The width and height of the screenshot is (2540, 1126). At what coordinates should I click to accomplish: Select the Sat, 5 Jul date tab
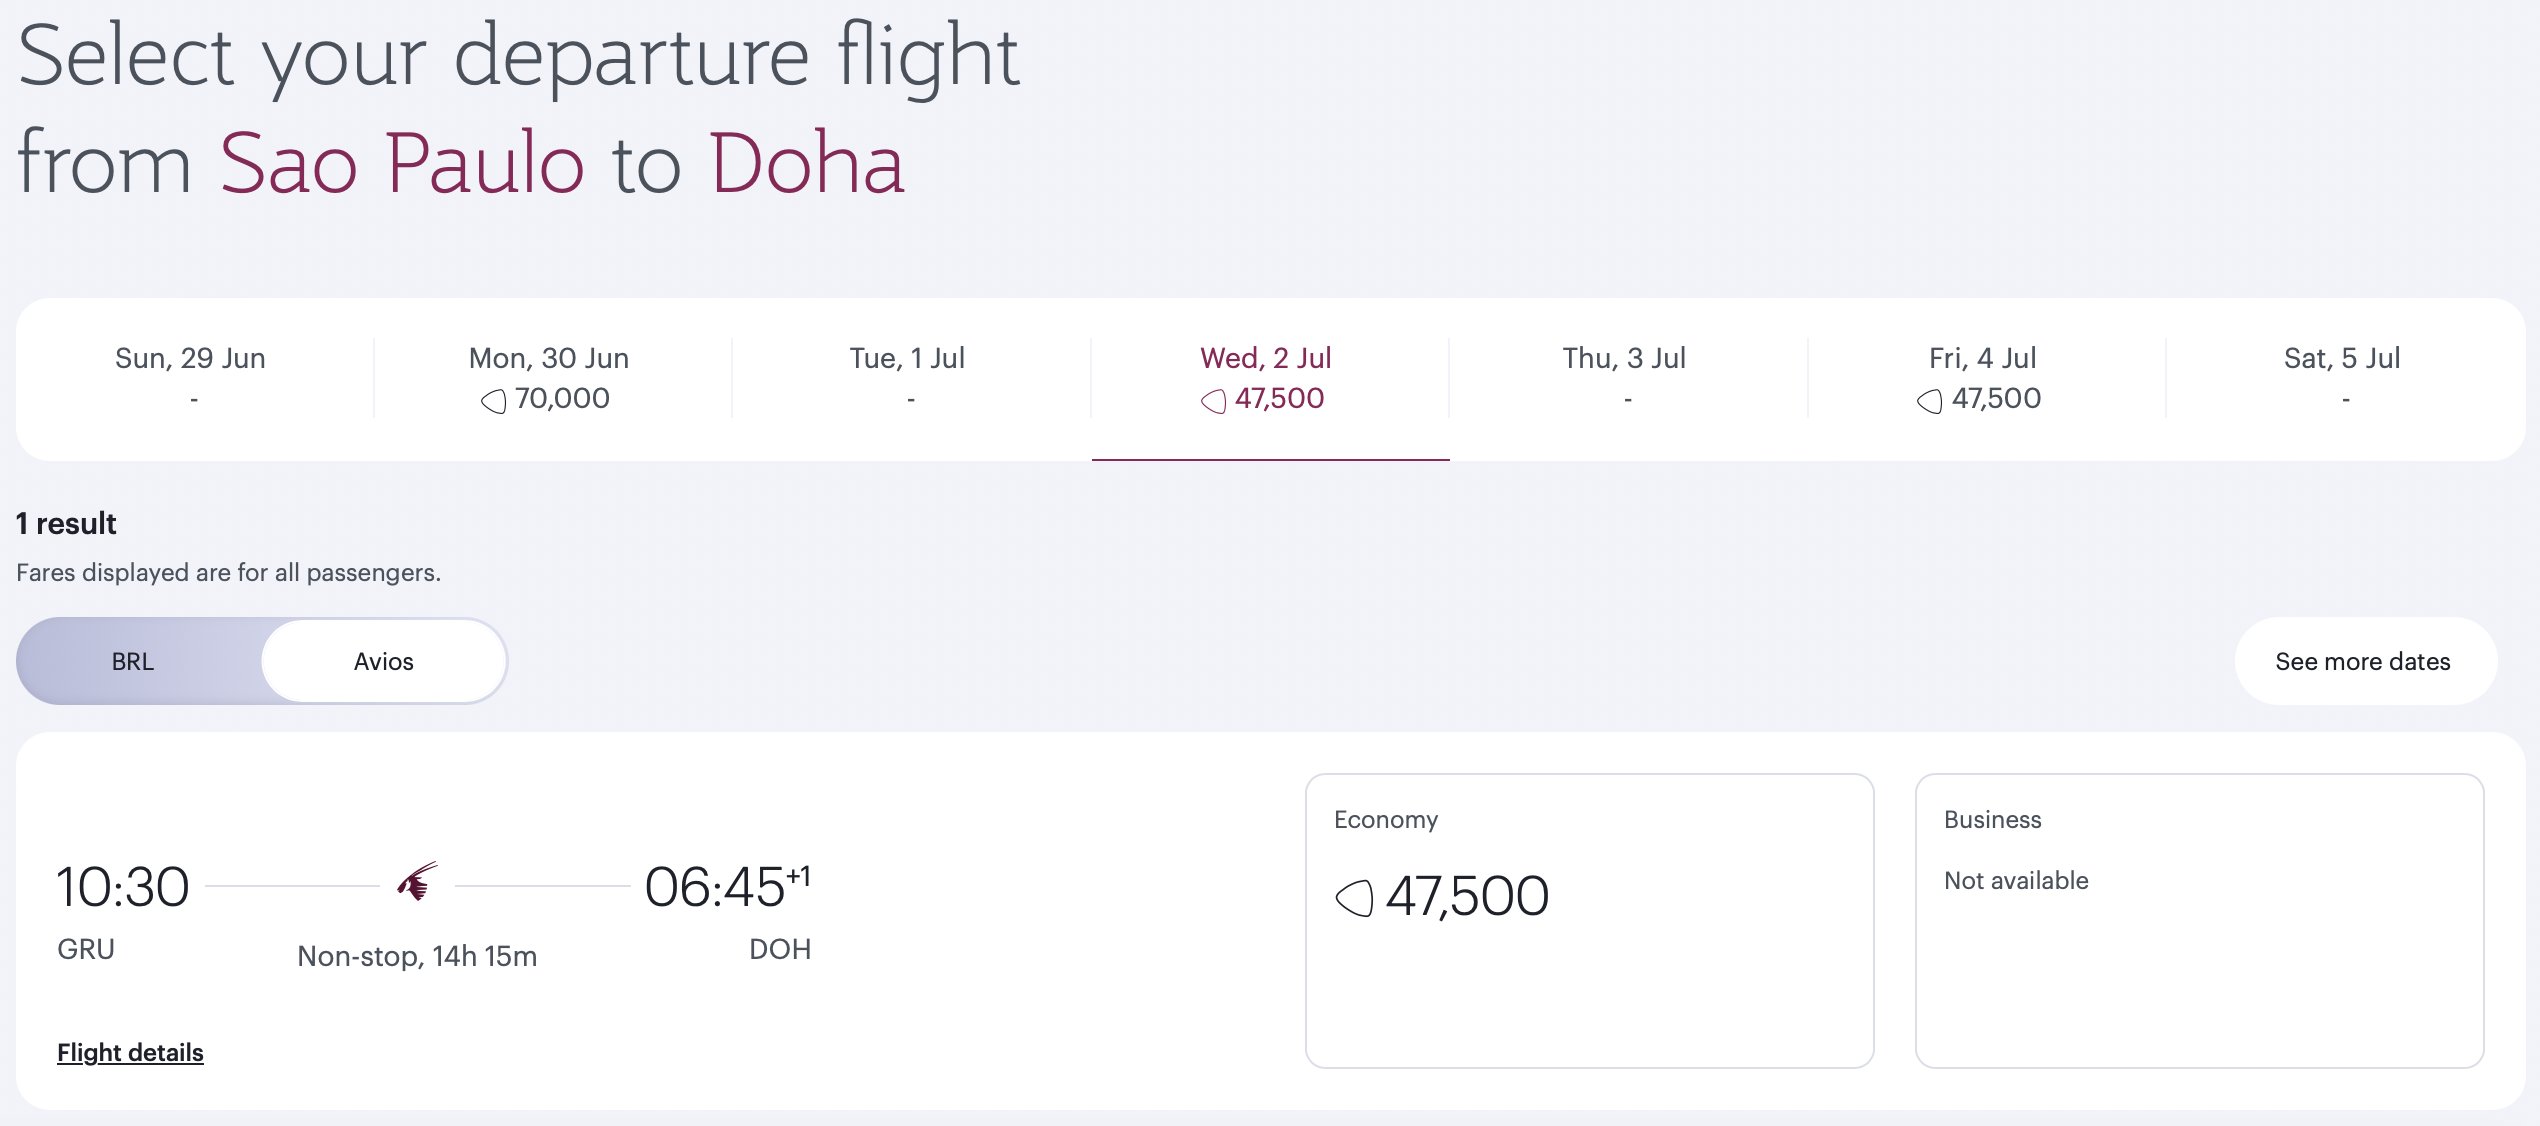click(x=2345, y=379)
